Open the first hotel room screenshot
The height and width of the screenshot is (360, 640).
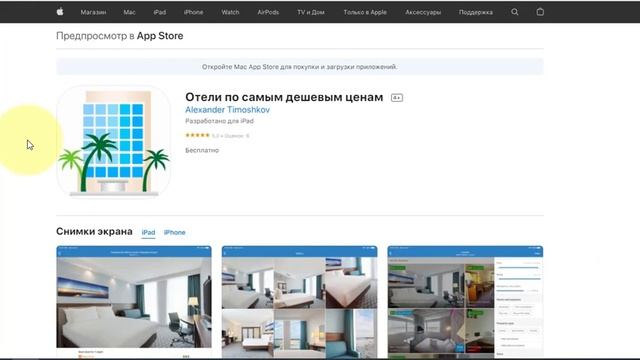(134, 302)
